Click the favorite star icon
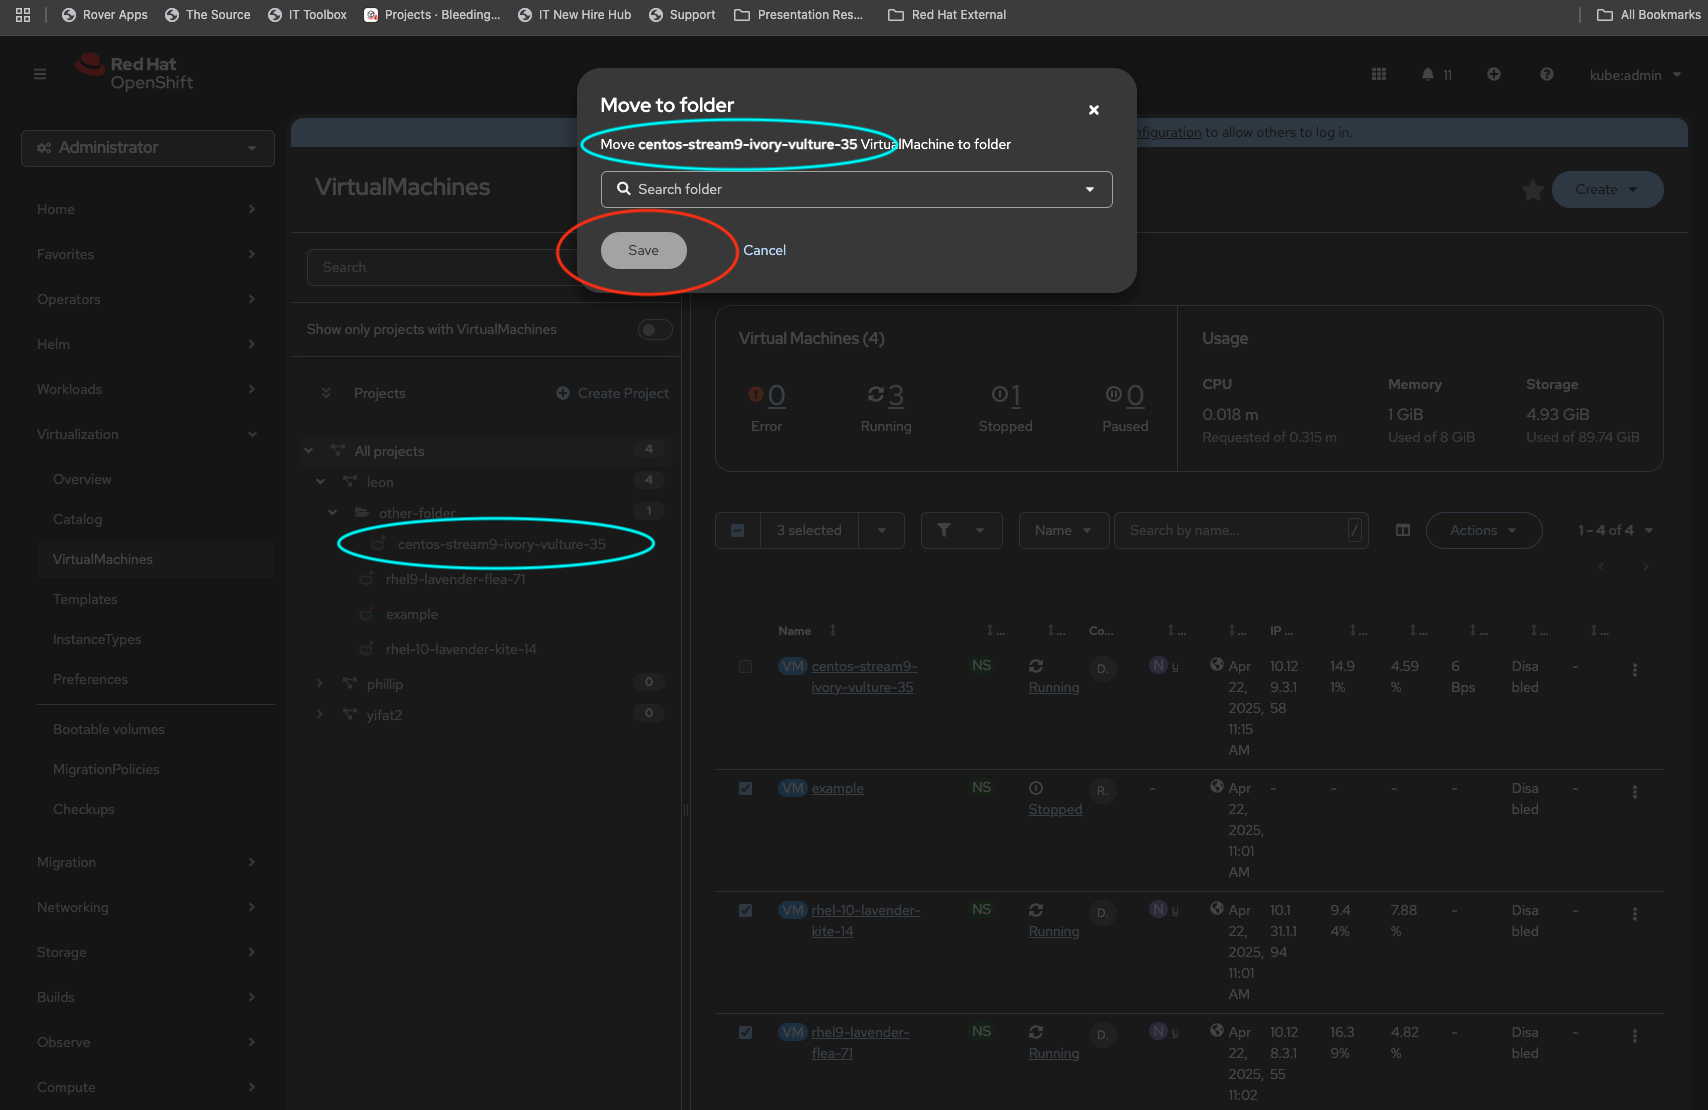1708x1110 pixels. point(1532,190)
